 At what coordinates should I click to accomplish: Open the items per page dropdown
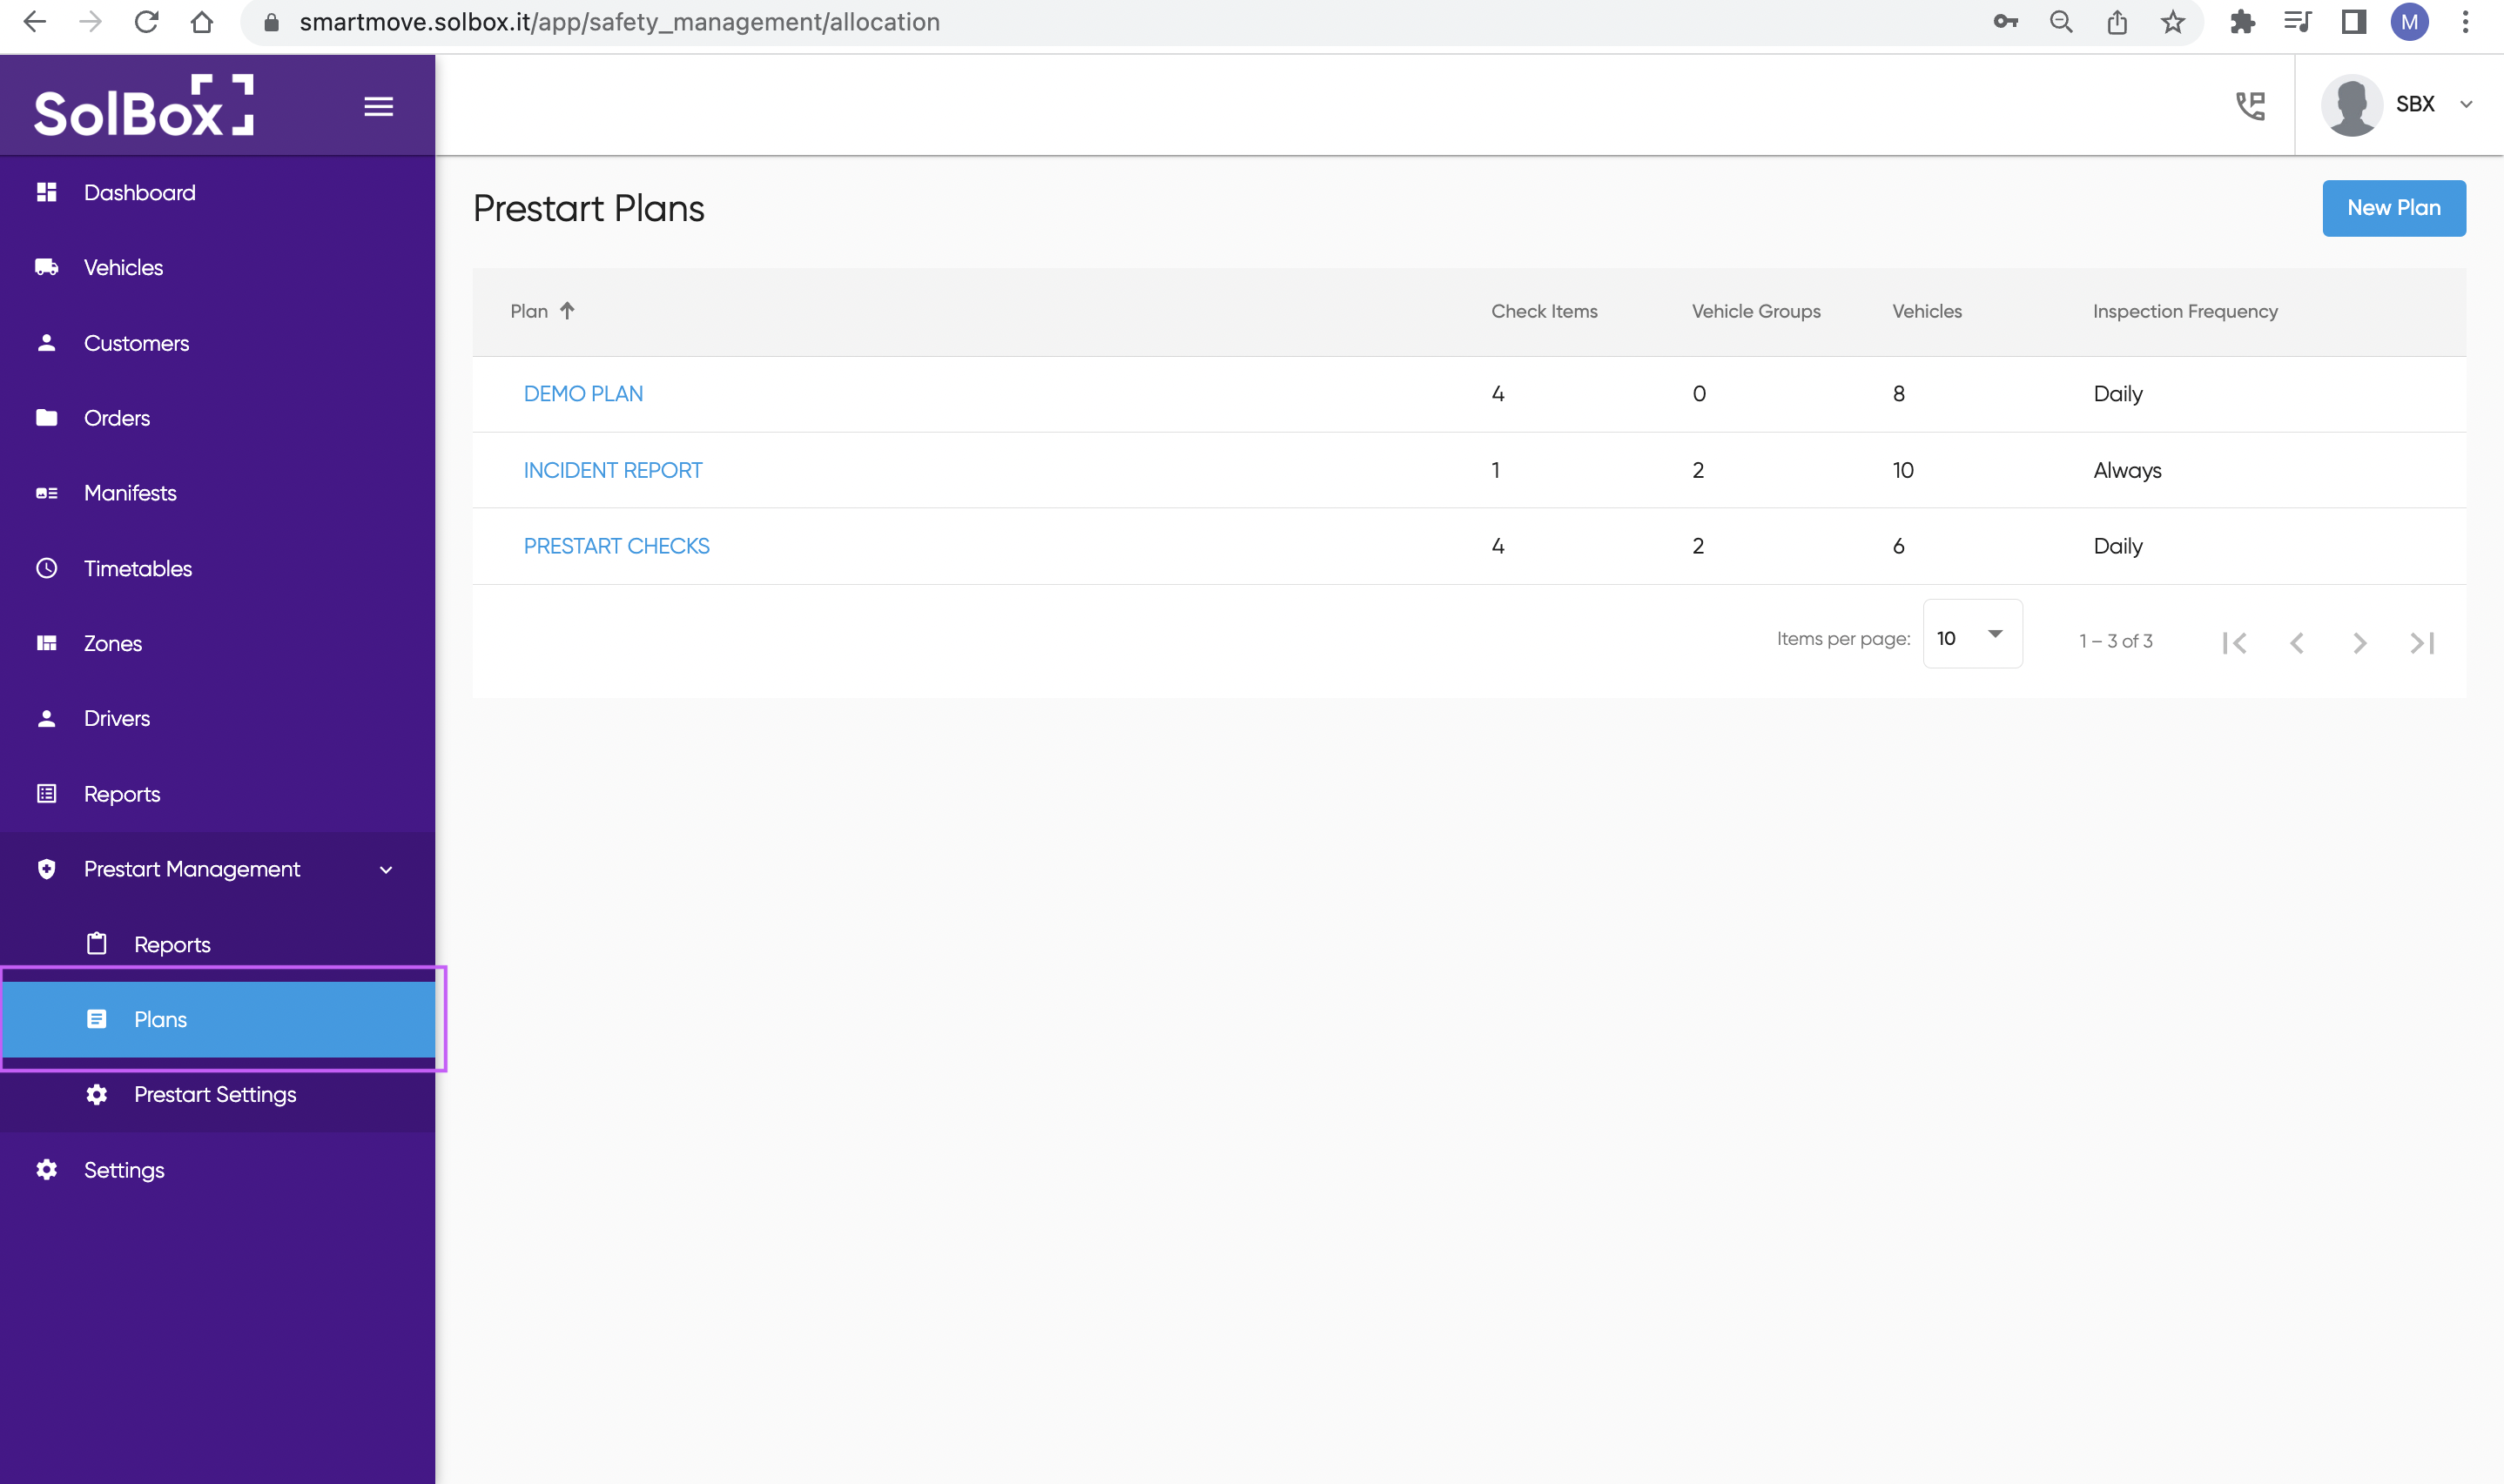coord(1972,634)
